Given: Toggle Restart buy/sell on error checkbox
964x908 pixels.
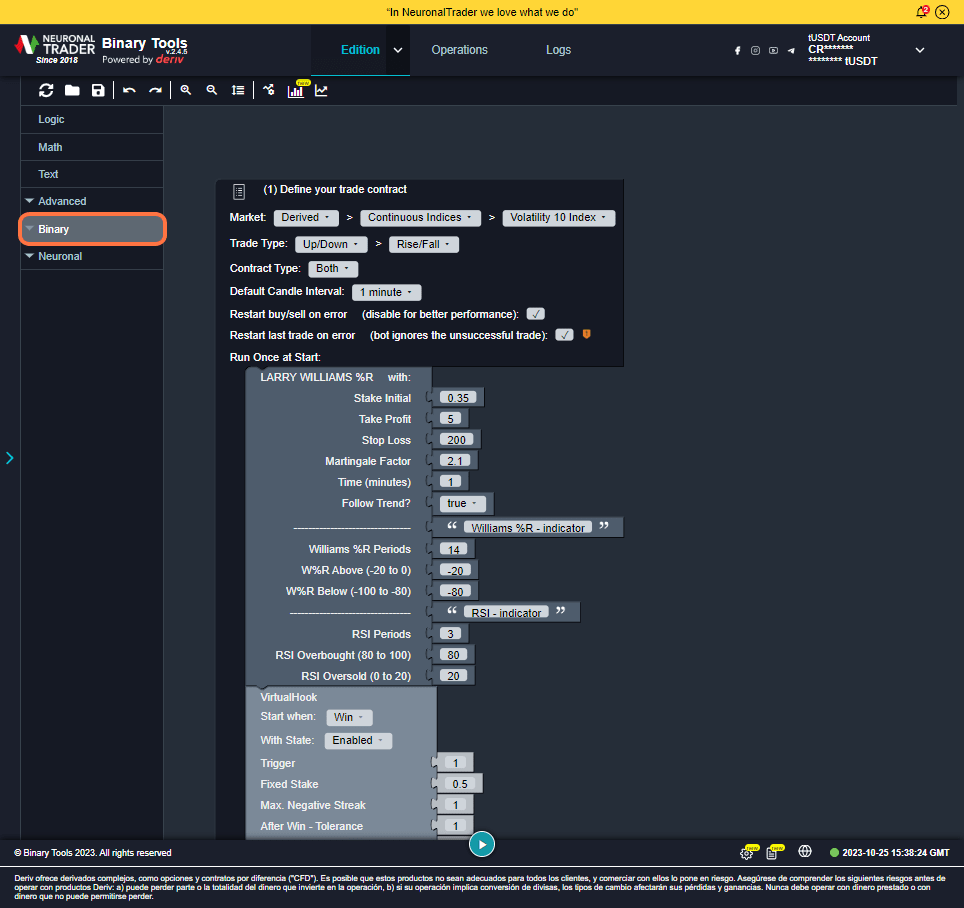Looking at the screenshot, I should click(x=536, y=314).
